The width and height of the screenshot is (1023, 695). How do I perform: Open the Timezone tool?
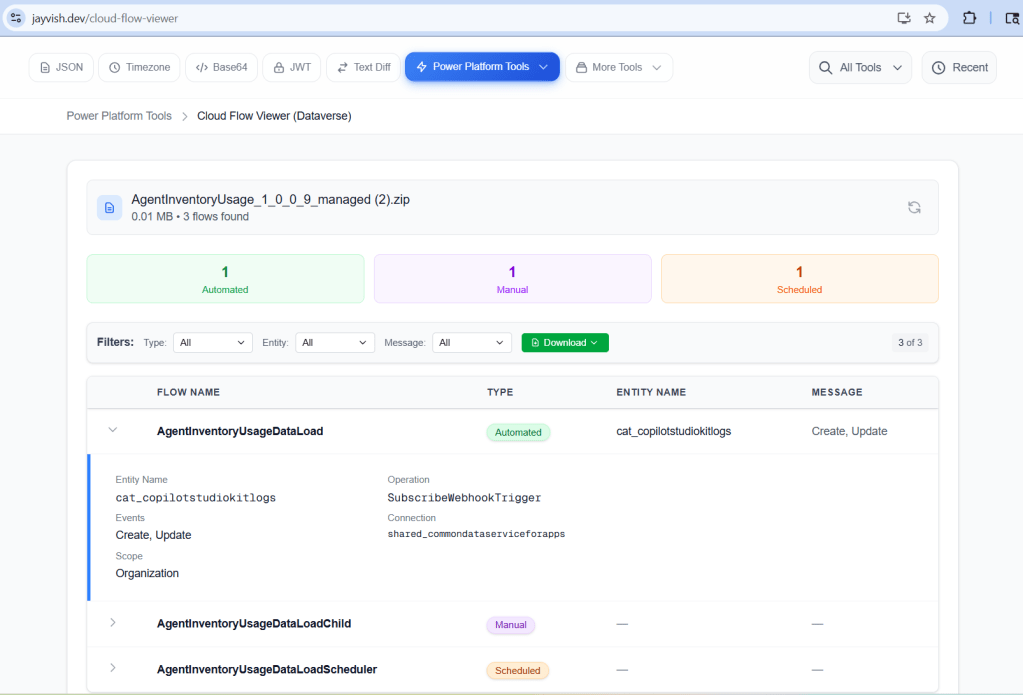[139, 67]
